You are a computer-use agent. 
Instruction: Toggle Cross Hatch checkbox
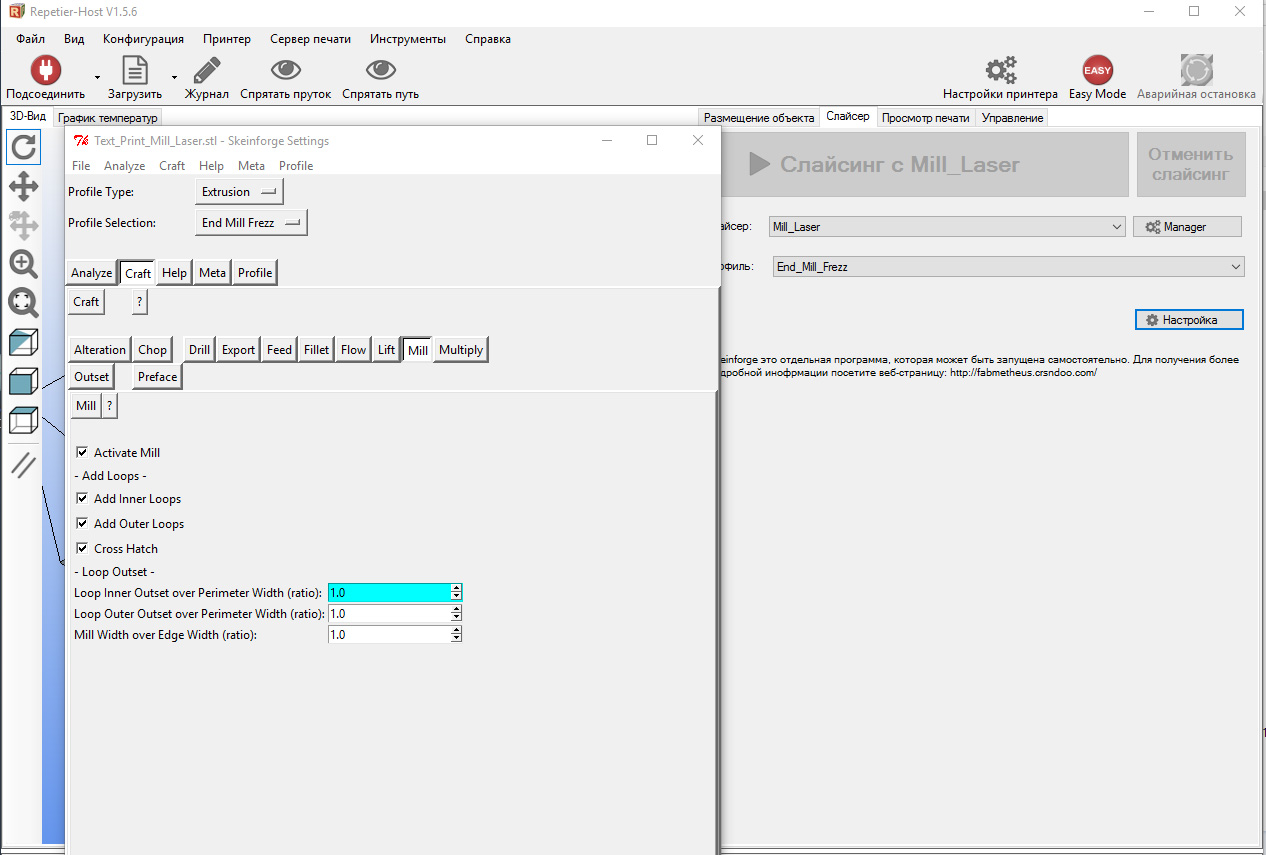pyautogui.click(x=82, y=548)
